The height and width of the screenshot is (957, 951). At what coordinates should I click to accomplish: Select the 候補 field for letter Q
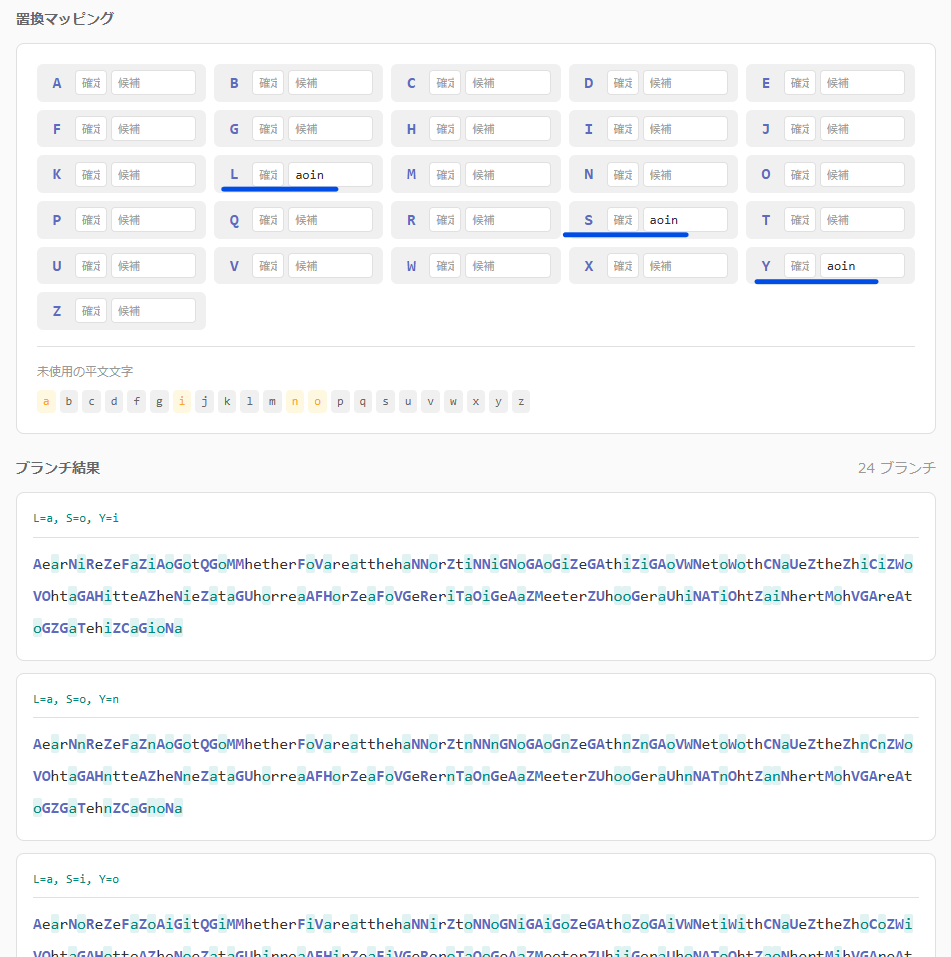[330, 220]
